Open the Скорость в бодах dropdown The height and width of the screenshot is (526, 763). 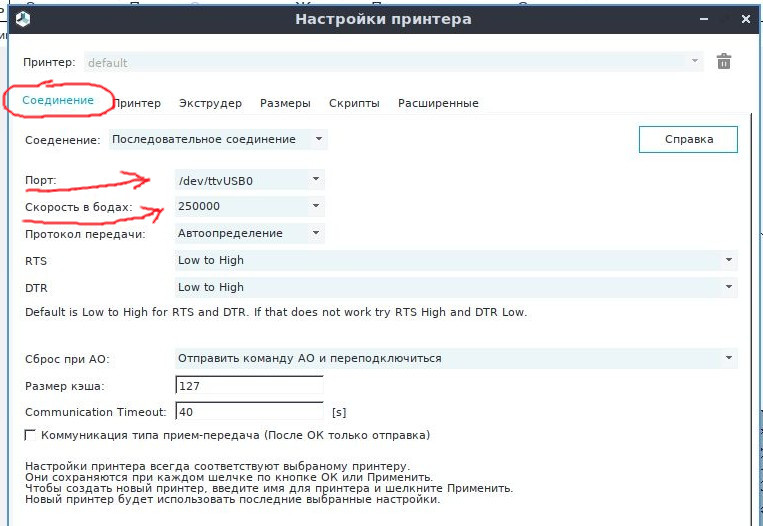pyautogui.click(x=249, y=207)
